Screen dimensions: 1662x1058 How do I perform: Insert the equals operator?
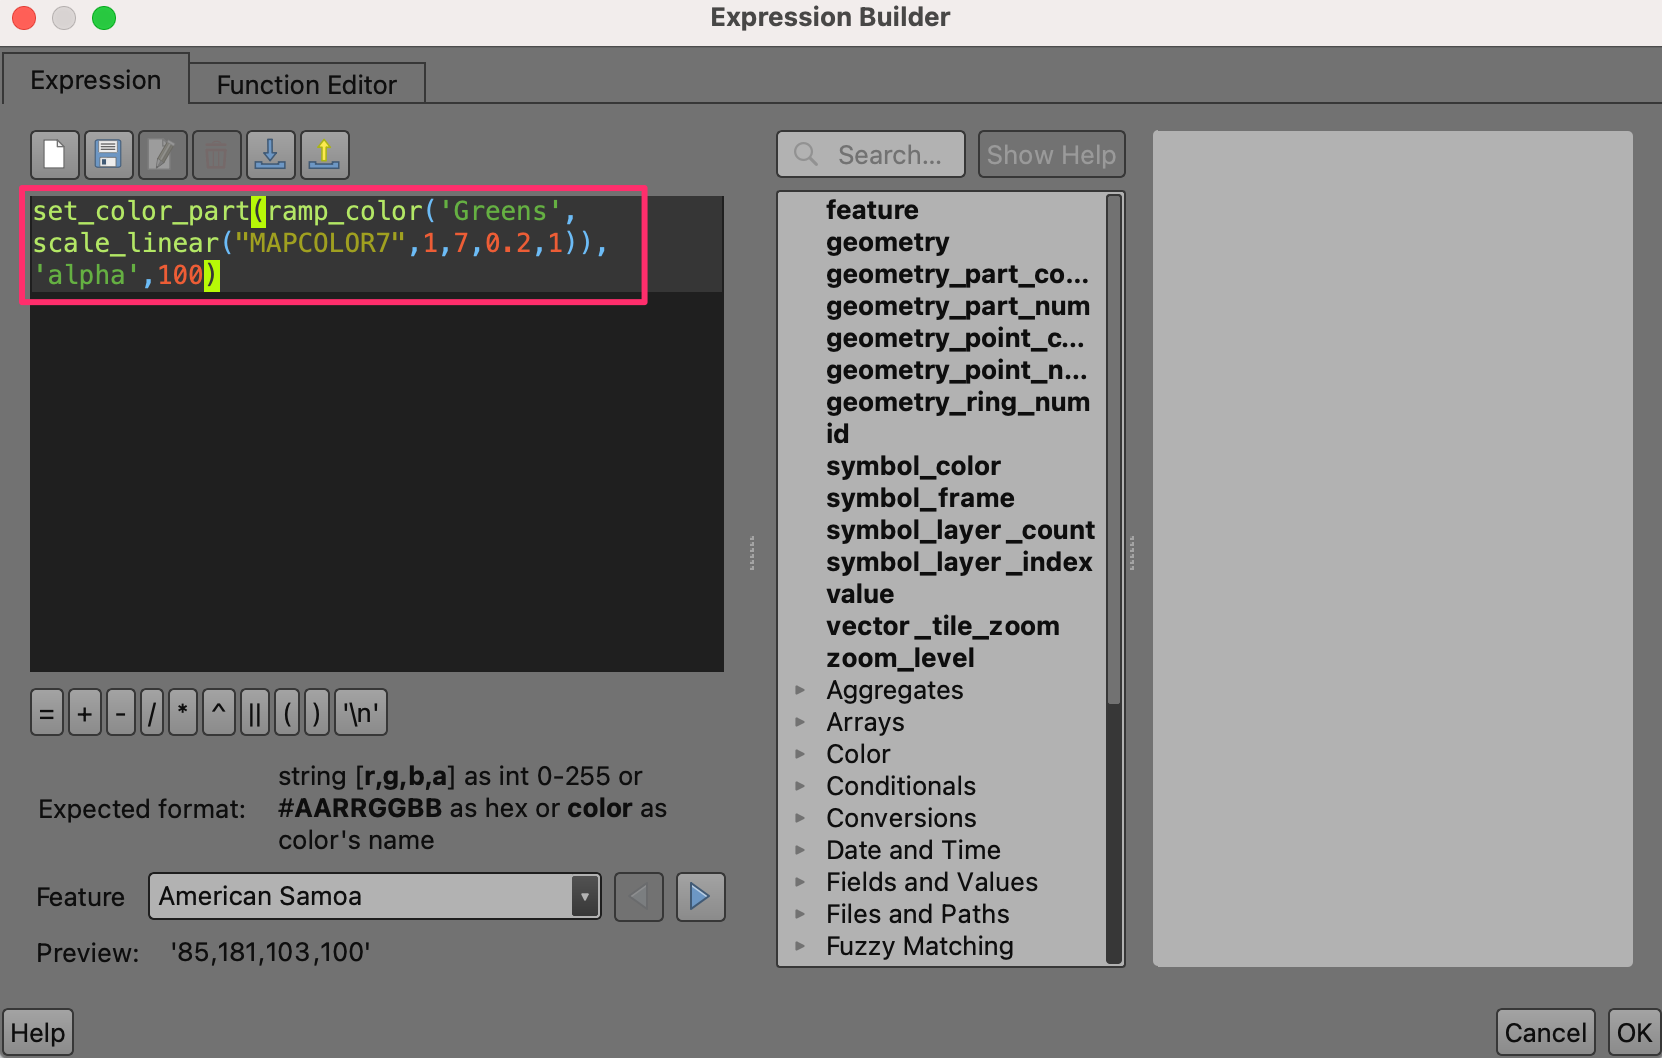(46, 714)
